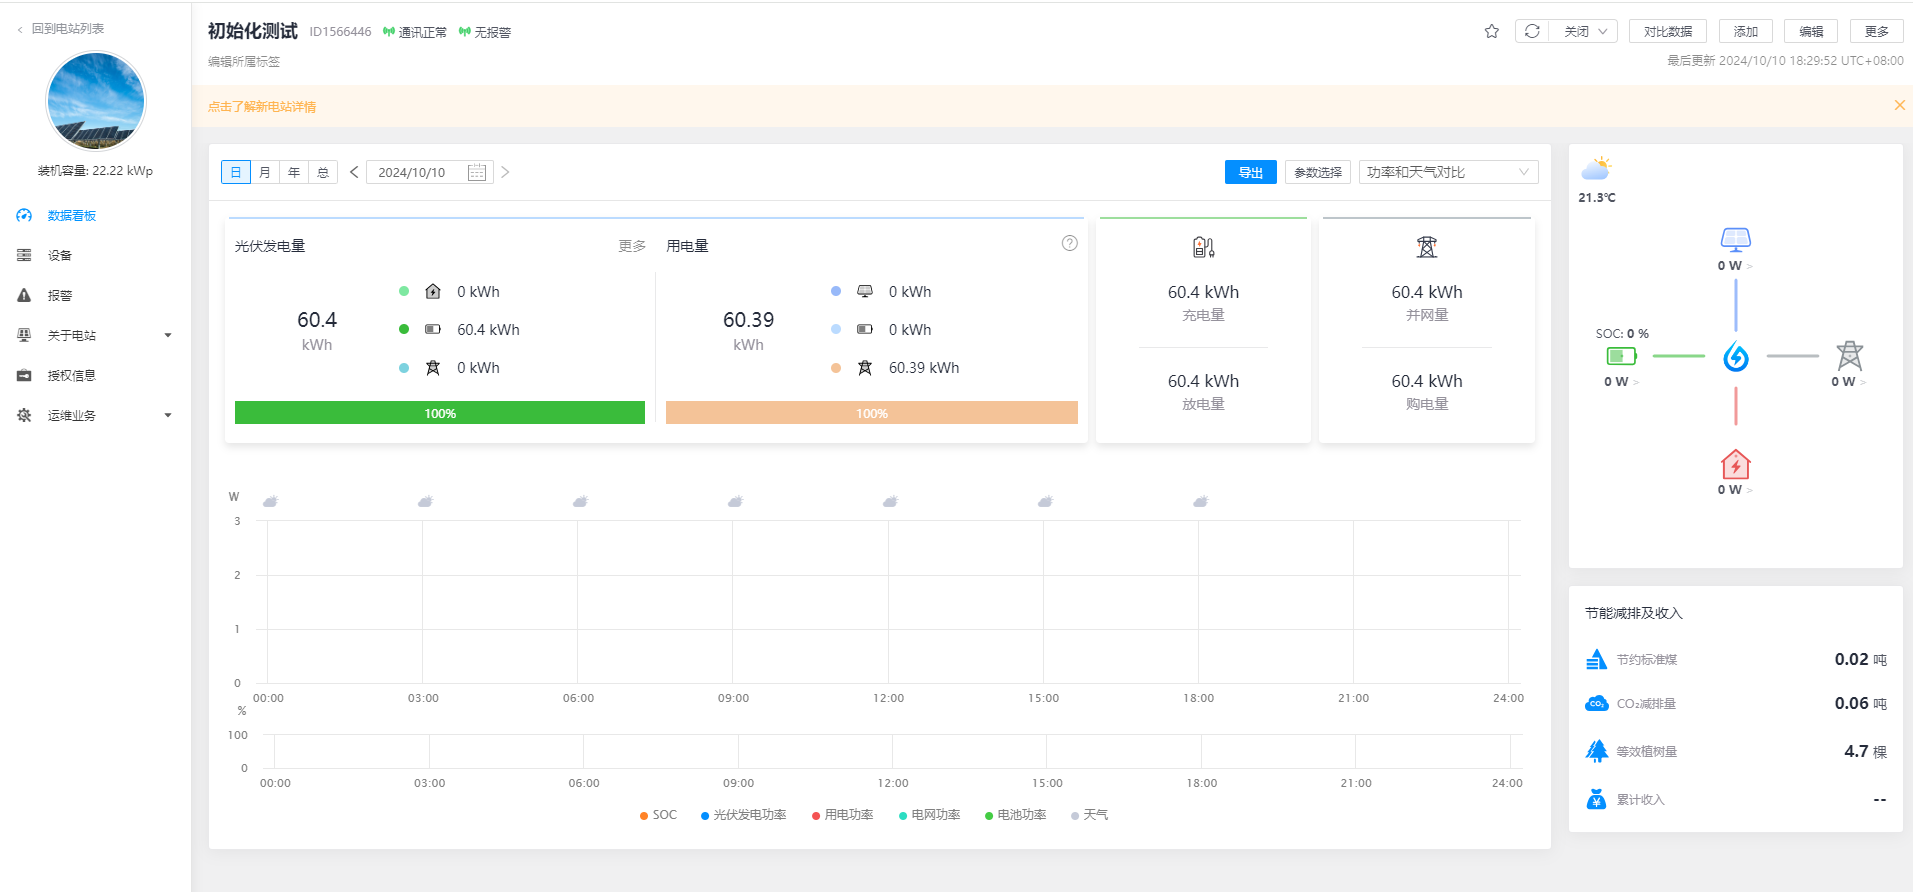Click the refresh icon button

coord(1532,32)
